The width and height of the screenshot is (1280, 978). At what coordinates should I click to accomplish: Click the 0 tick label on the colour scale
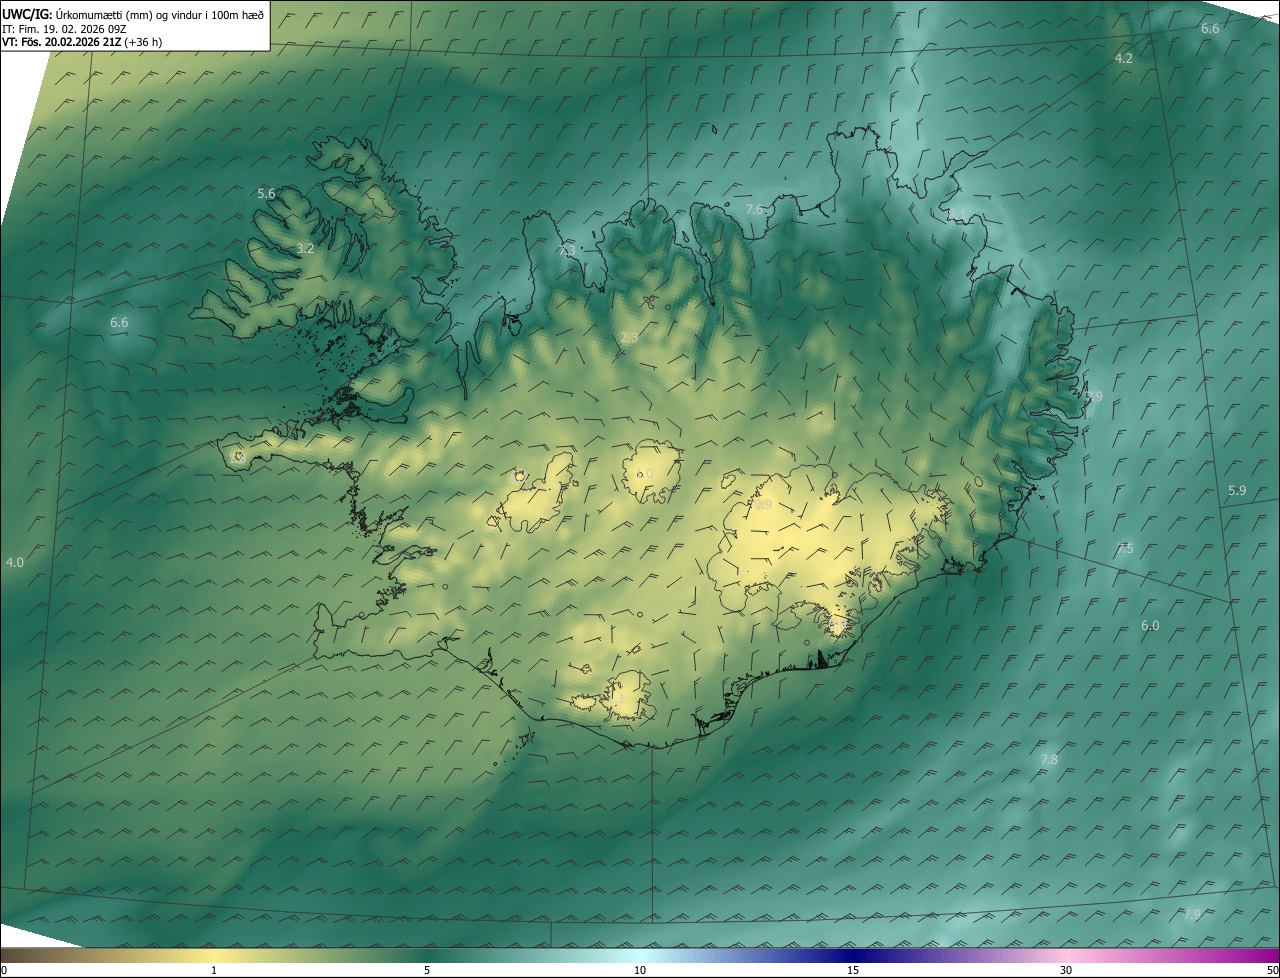click(4, 970)
